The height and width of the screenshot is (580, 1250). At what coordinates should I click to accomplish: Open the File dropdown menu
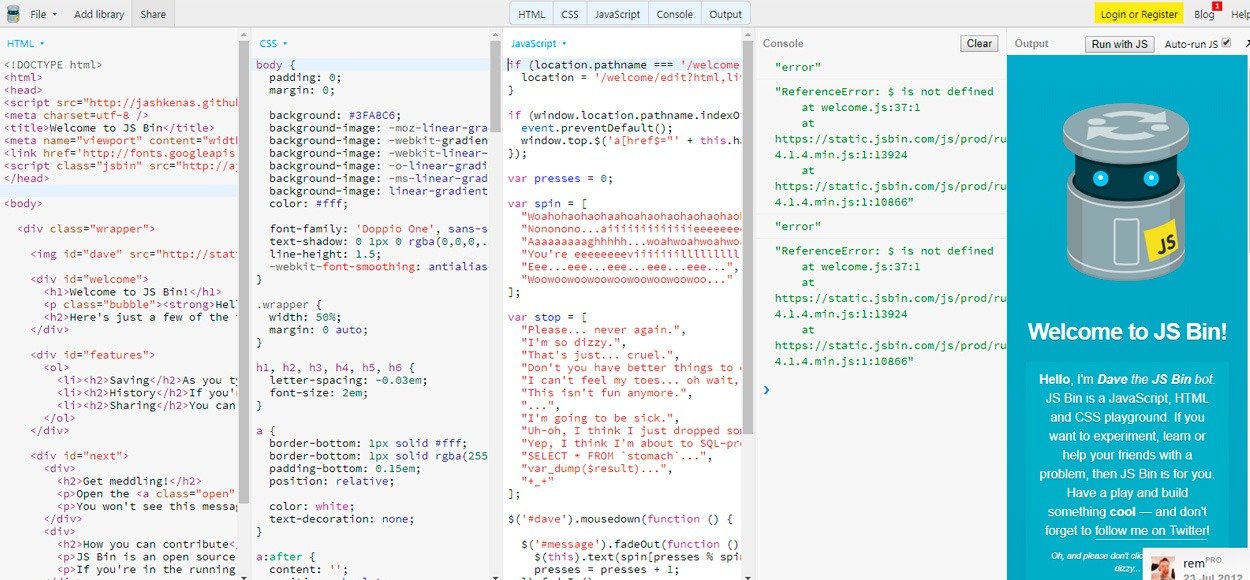pos(43,14)
